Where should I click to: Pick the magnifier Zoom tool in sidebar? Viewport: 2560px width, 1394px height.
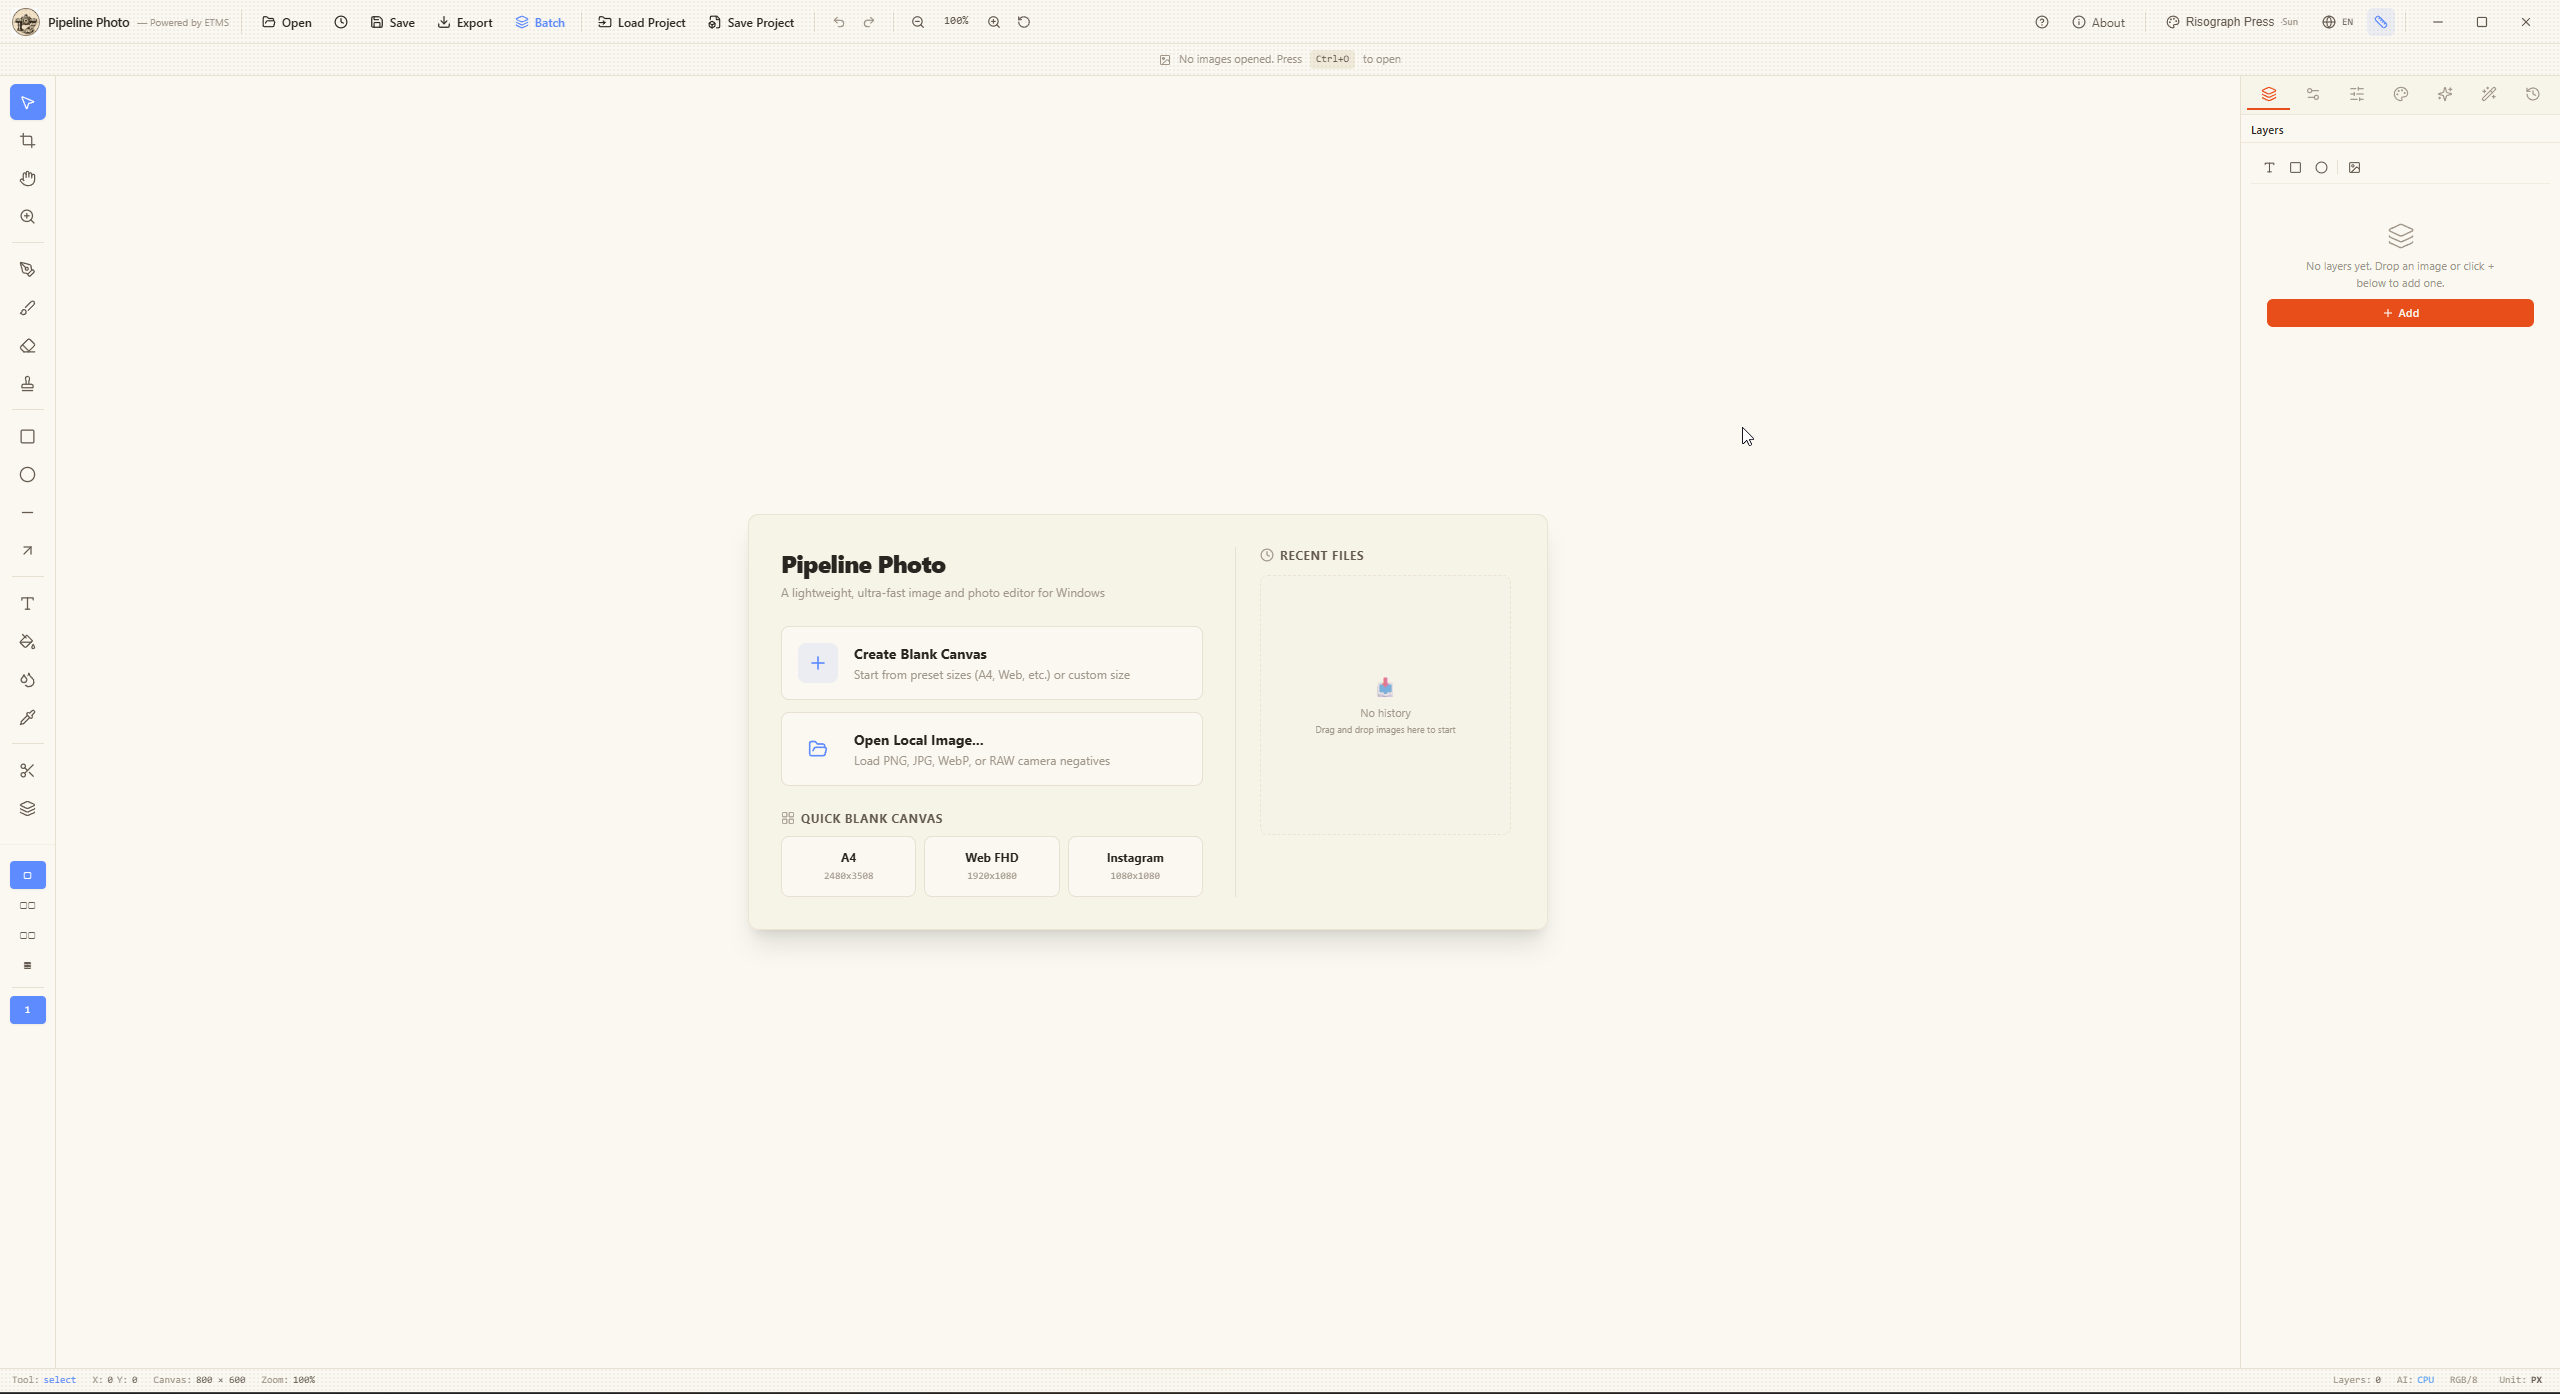pyautogui.click(x=28, y=217)
